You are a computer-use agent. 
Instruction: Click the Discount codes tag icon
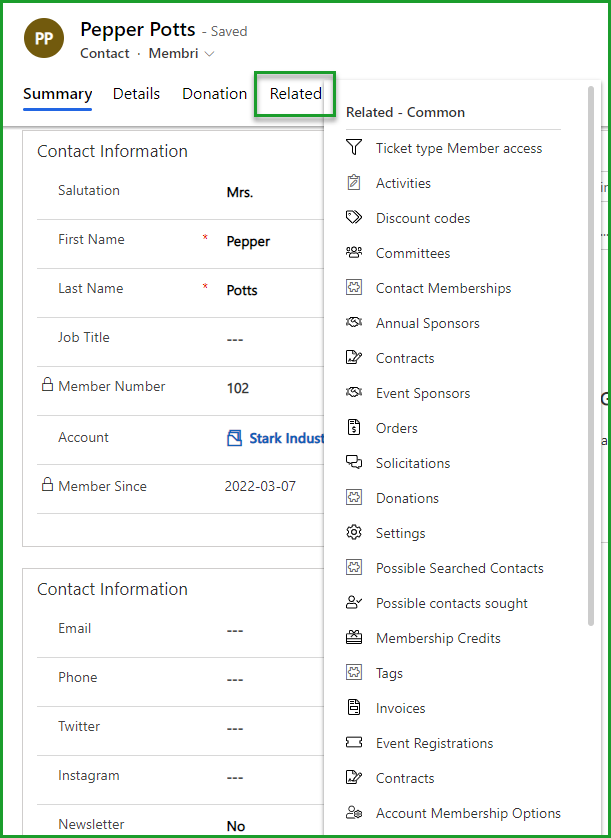pyautogui.click(x=354, y=218)
